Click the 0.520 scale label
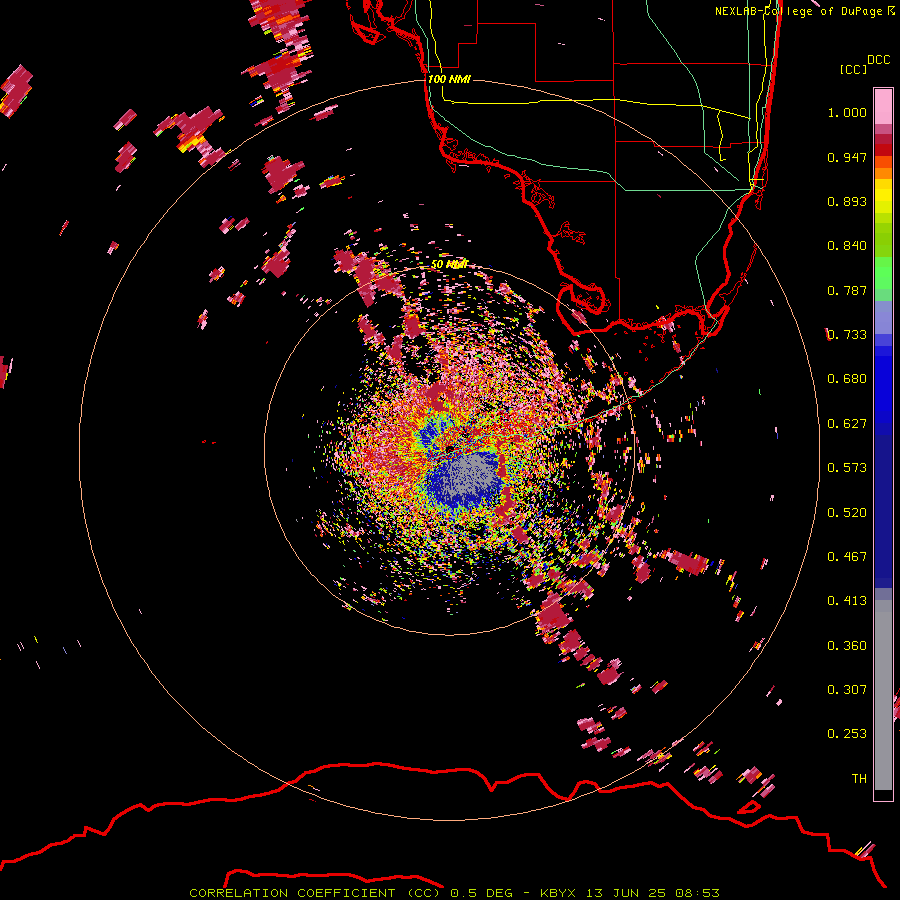Image resolution: width=900 pixels, height=900 pixels. point(847,513)
